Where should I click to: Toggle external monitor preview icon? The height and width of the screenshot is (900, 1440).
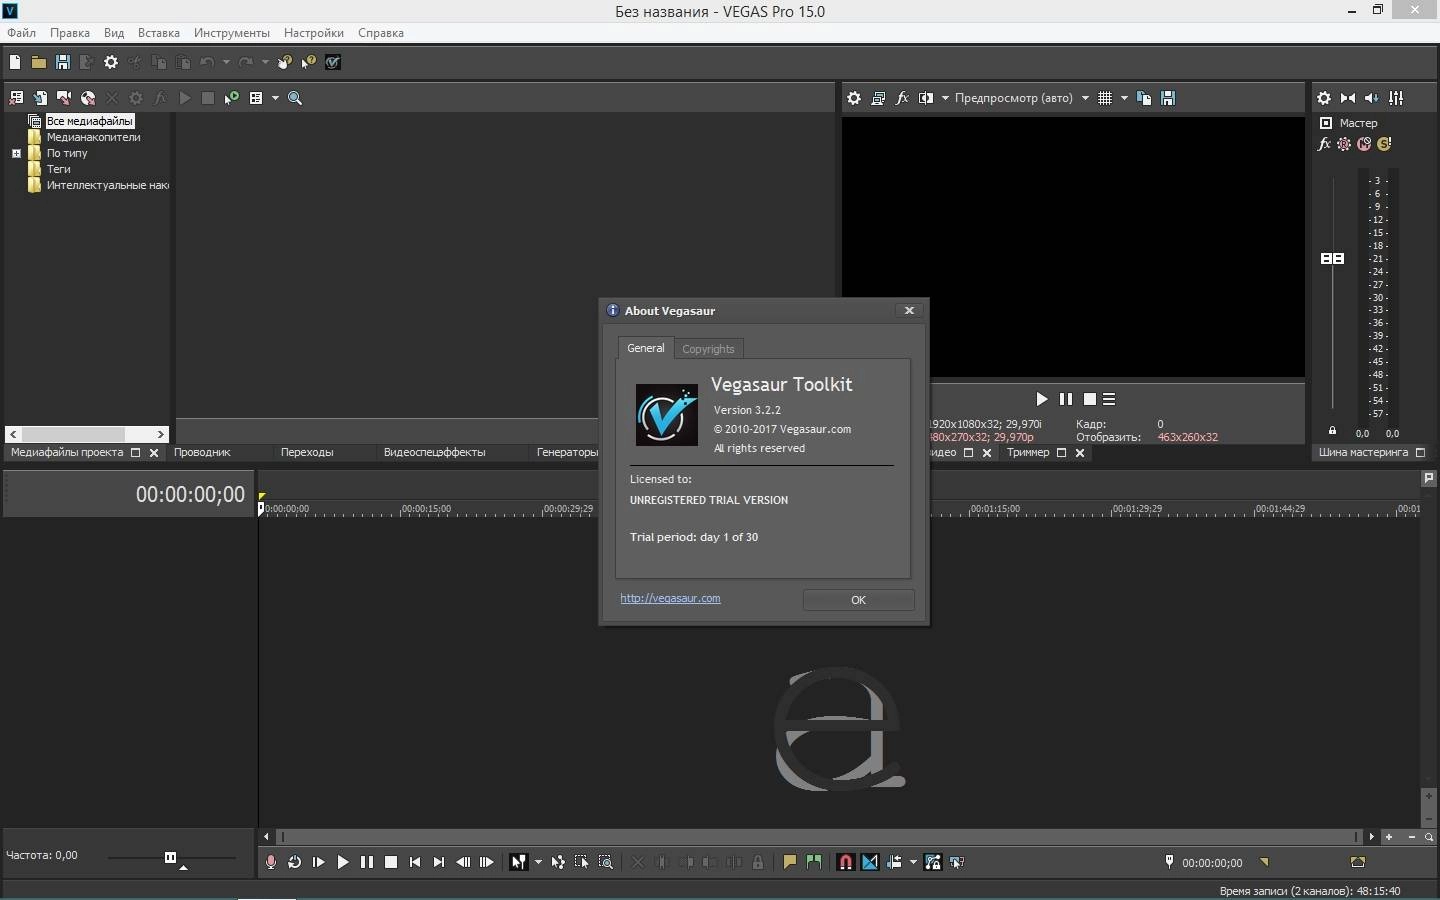(878, 98)
